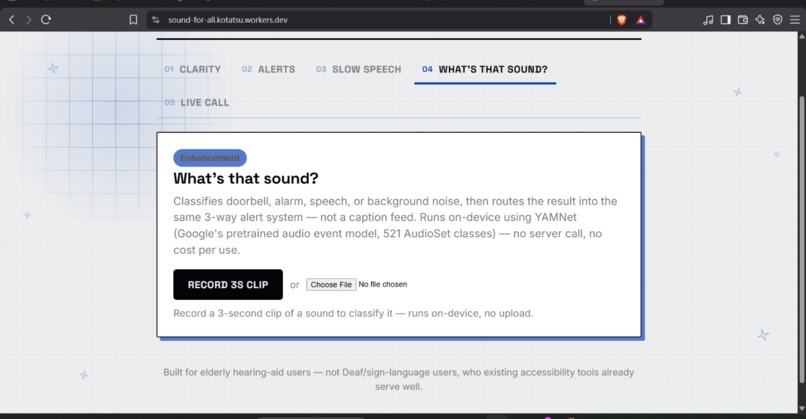Open the Brave Wallet icon
This screenshot has width=806, height=419.
point(743,20)
